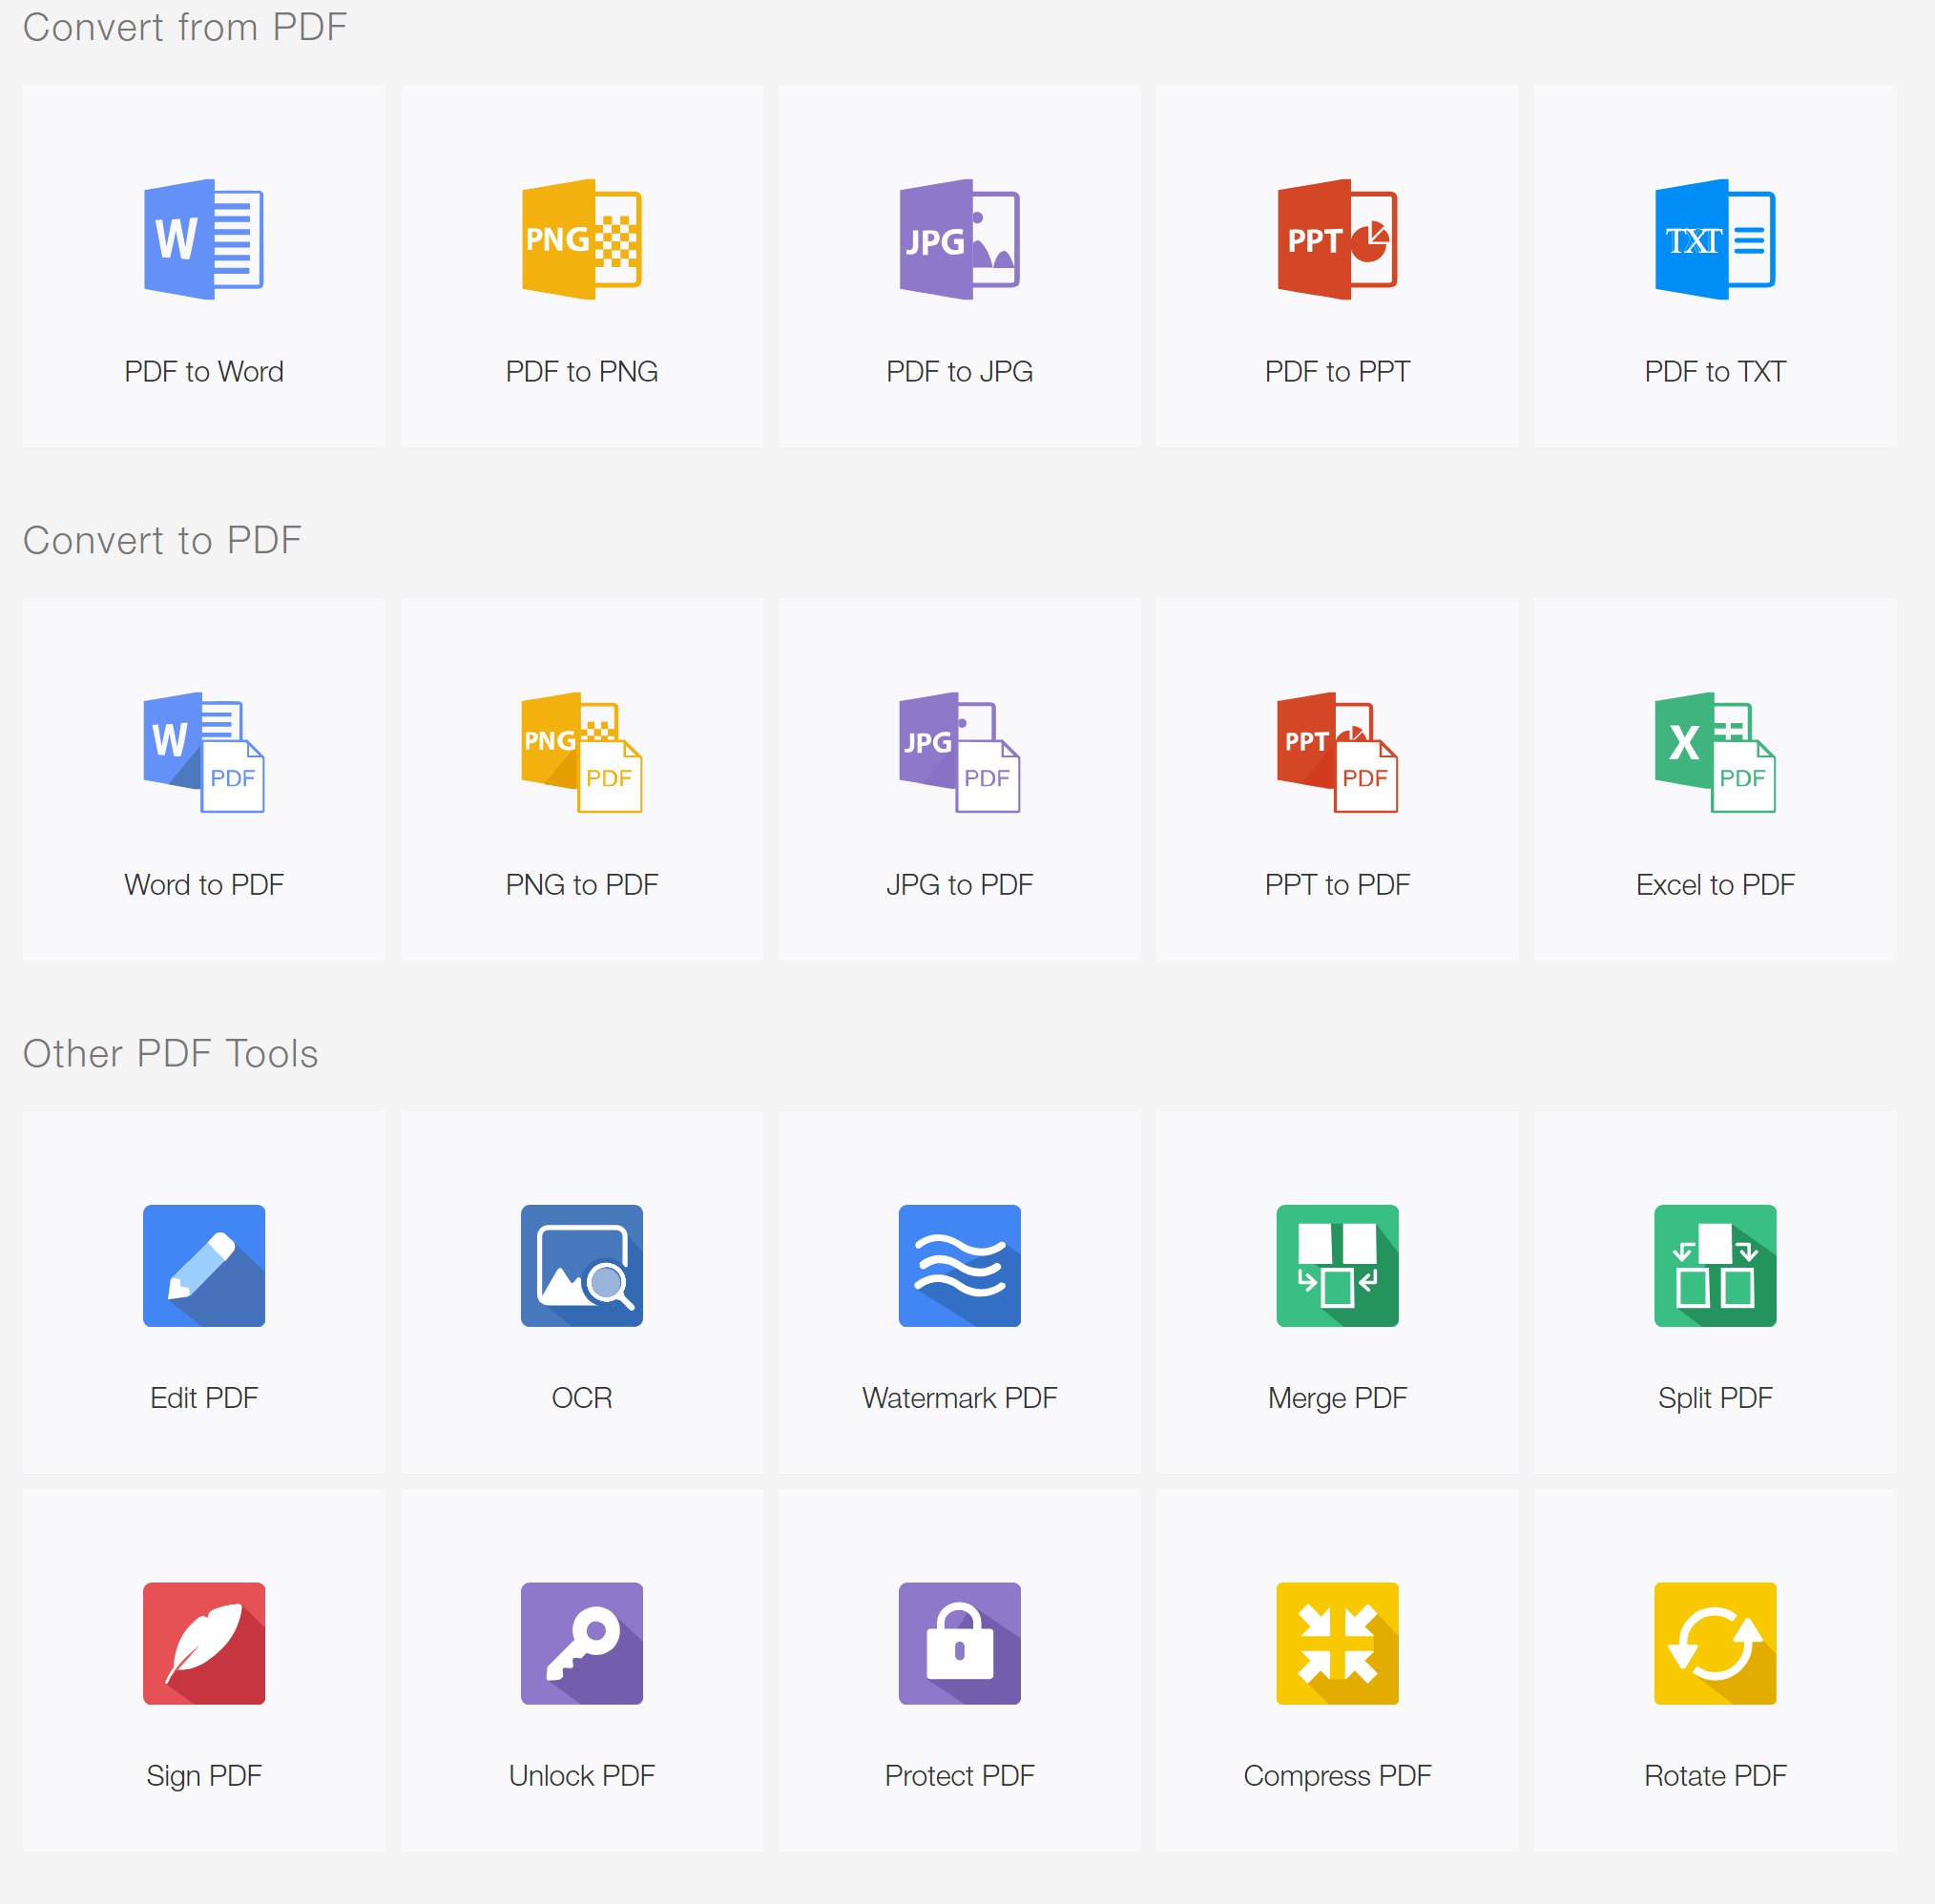Click the "OCR" label text
The width and height of the screenshot is (1935, 1904).
(x=582, y=1398)
